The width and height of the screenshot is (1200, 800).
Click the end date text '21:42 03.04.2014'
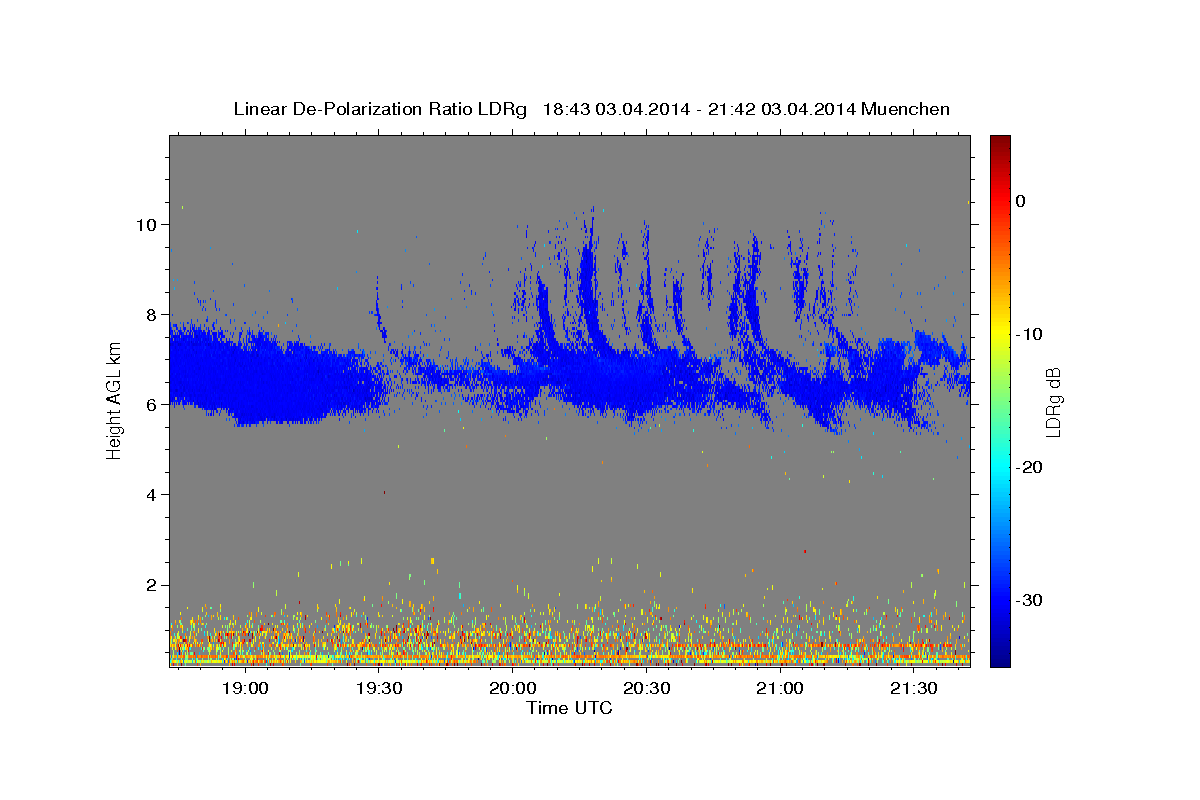[x=782, y=109]
